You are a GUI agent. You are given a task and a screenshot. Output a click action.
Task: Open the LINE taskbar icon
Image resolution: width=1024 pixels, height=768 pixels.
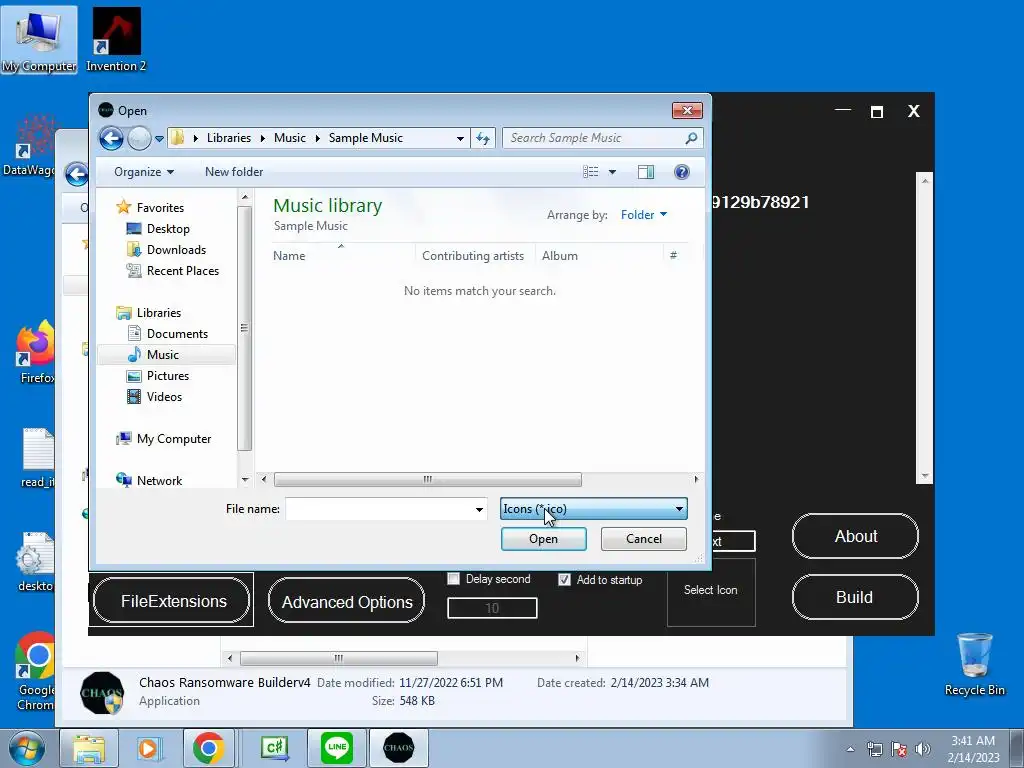coord(337,748)
